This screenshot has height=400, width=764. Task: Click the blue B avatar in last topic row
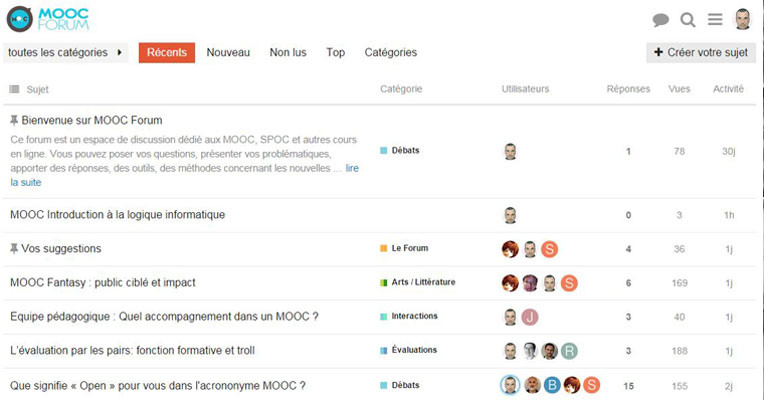(x=552, y=385)
